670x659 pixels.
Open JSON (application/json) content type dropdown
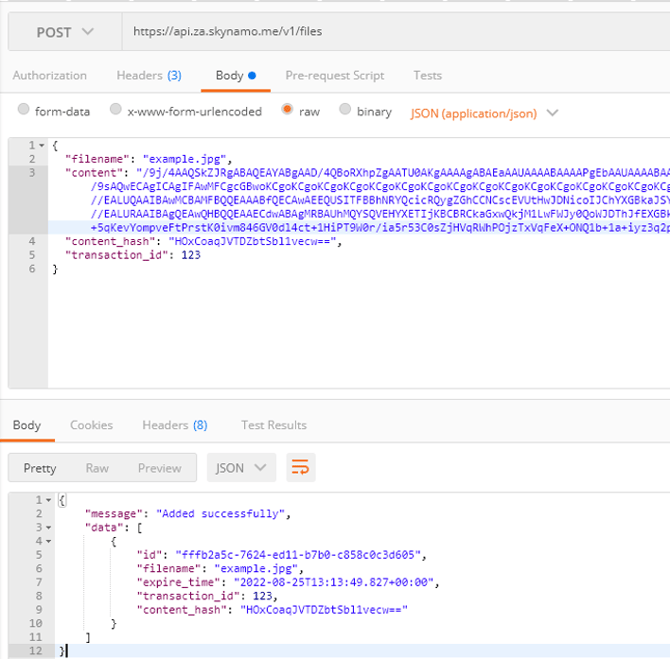point(484,113)
